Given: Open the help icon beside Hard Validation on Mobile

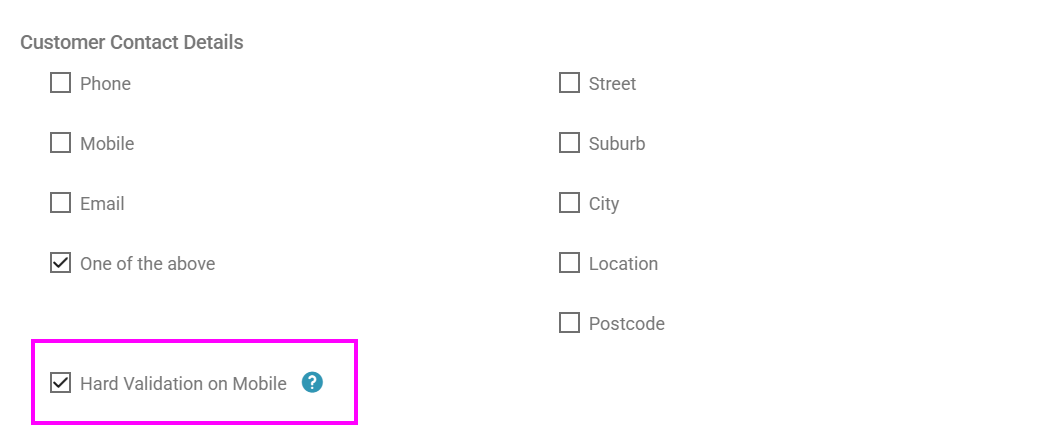Looking at the screenshot, I should 312,382.
